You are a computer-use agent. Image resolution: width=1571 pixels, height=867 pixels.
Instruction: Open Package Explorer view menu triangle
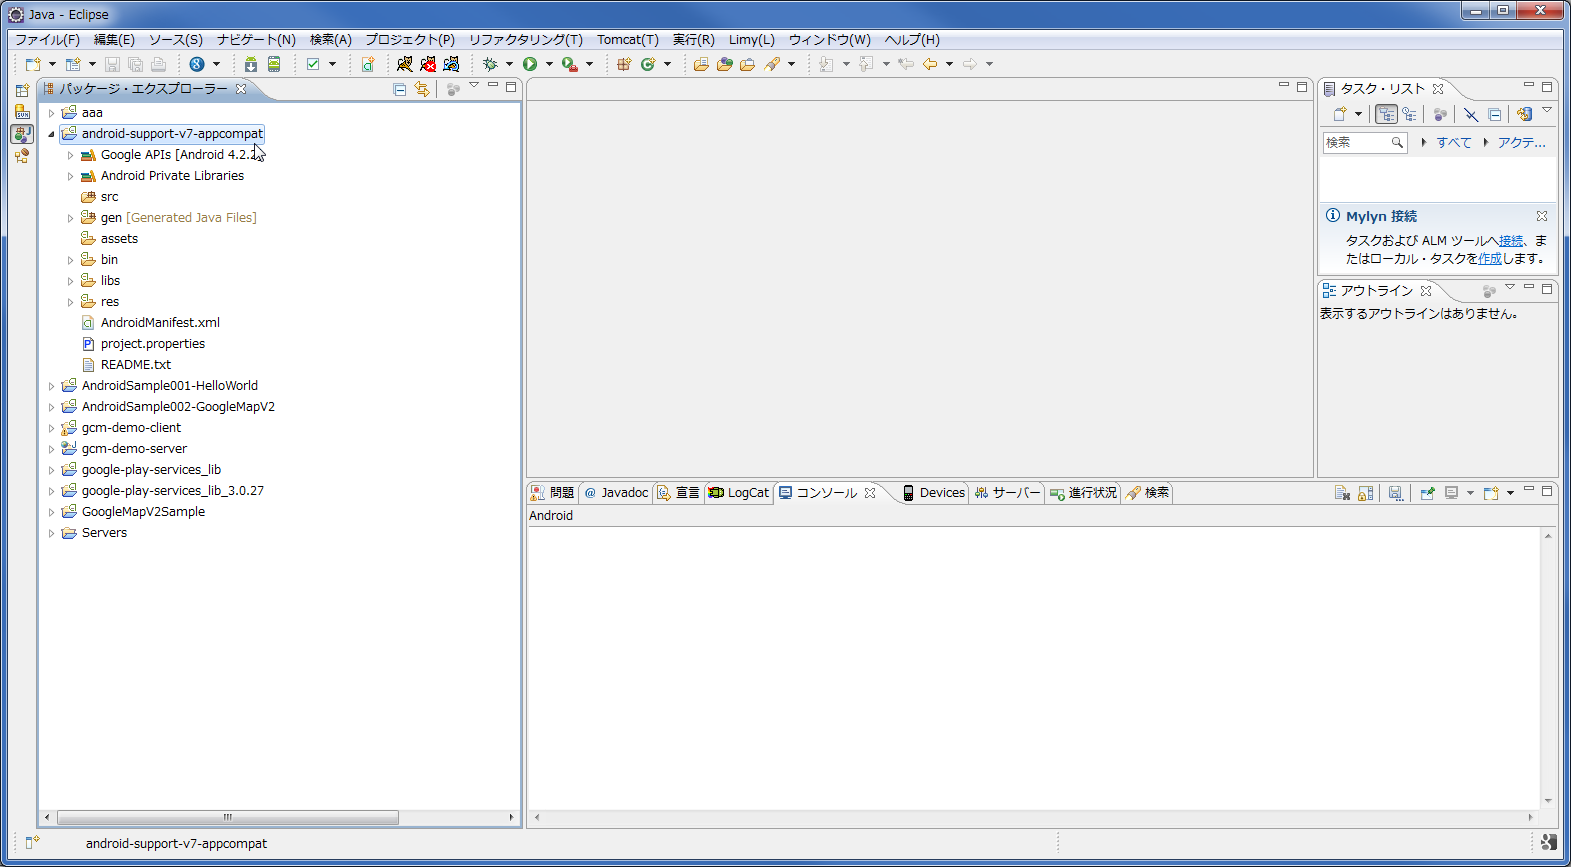474,86
